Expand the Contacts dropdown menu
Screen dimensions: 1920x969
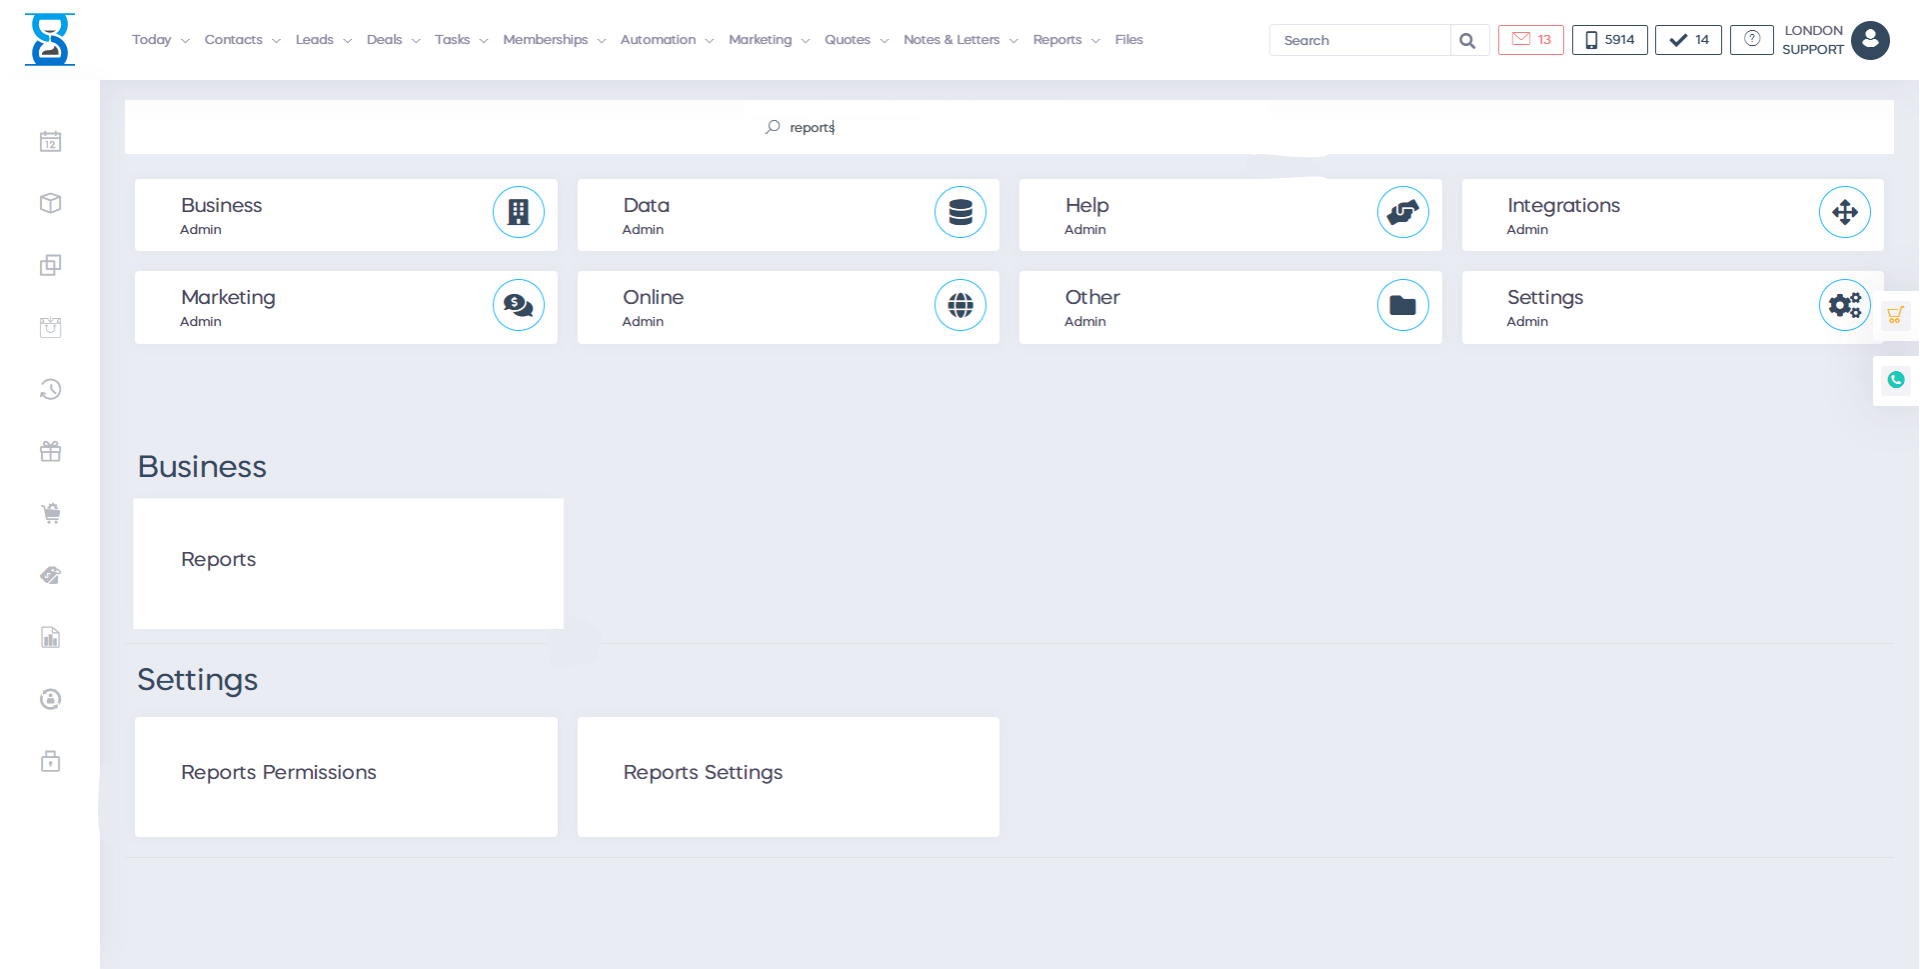[x=242, y=40]
